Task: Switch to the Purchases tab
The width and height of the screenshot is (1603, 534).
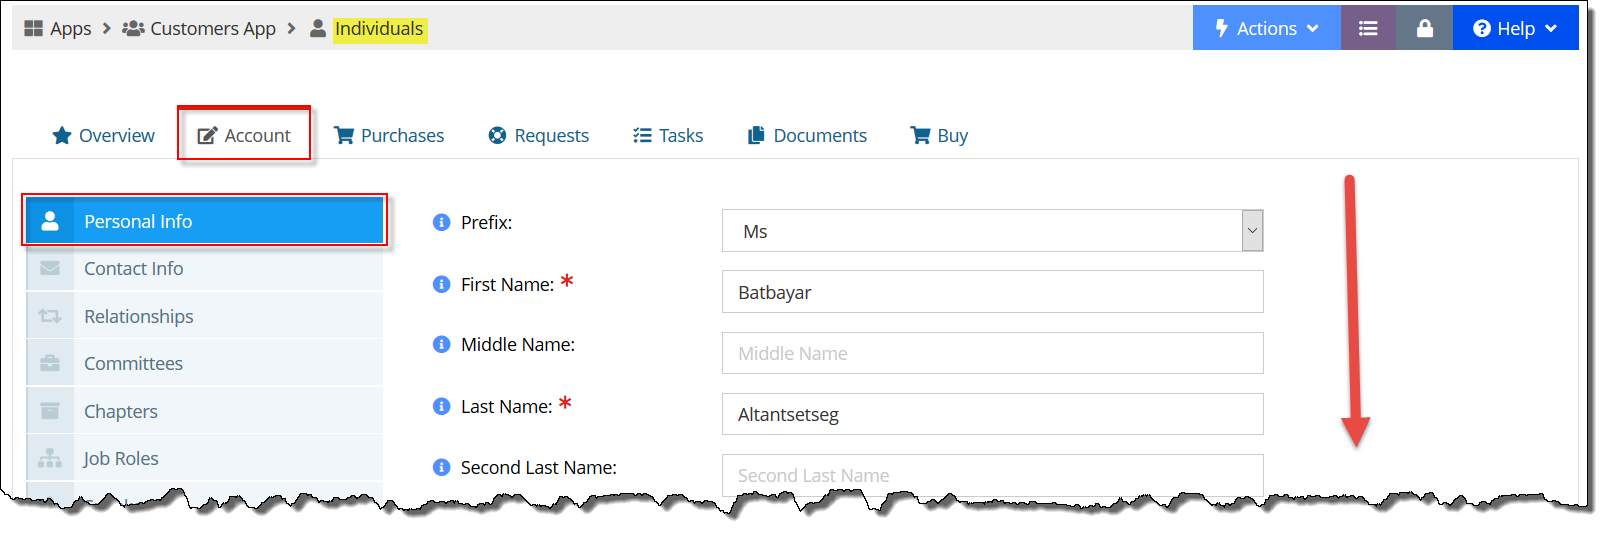Action: 389,135
